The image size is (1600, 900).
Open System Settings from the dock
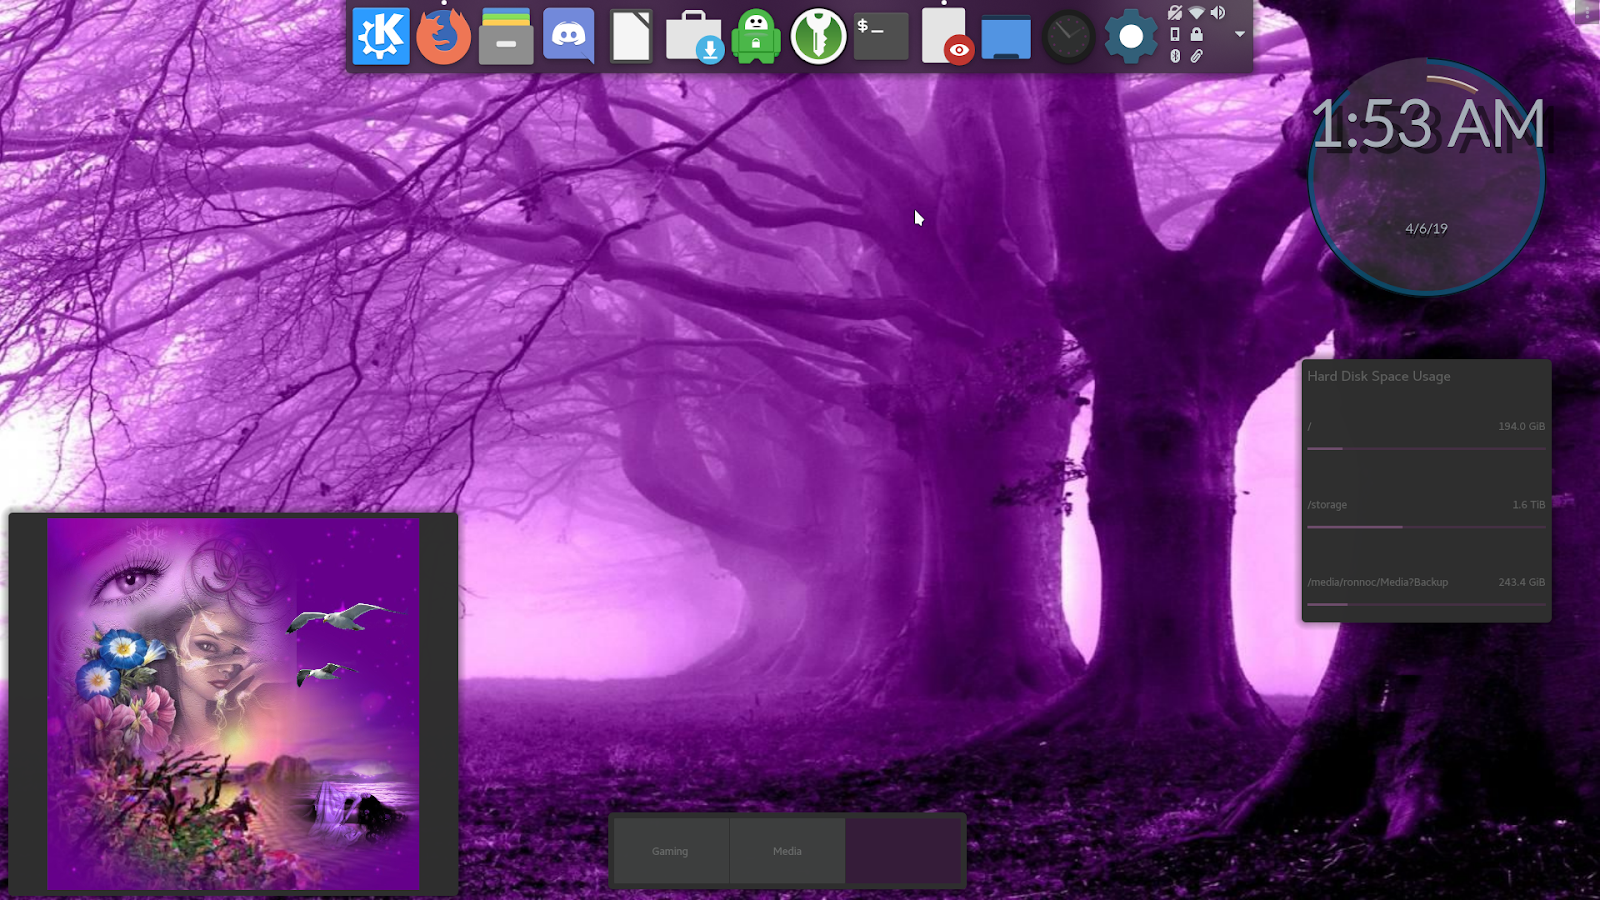[x=1130, y=35]
